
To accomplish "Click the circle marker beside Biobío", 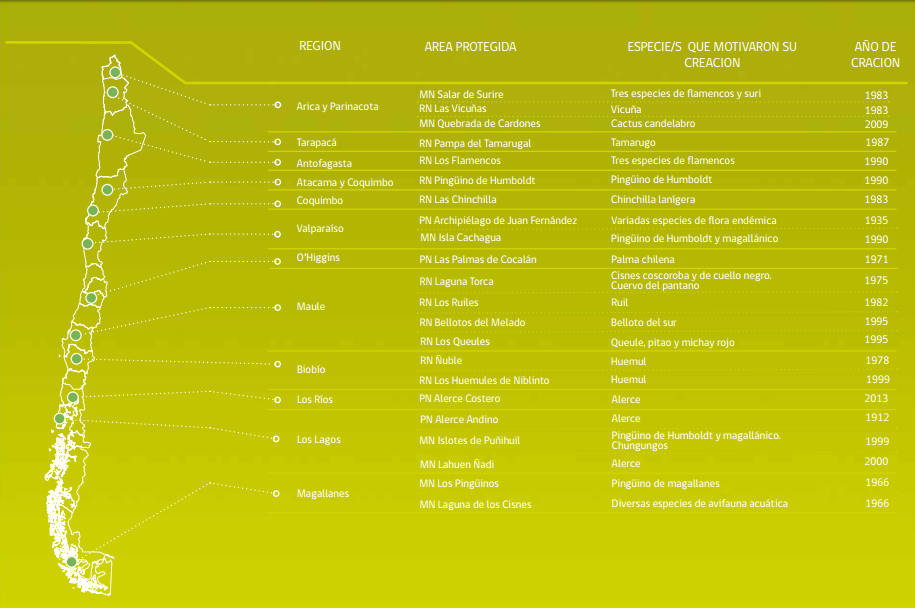I will pyautogui.click(x=278, y=364).
